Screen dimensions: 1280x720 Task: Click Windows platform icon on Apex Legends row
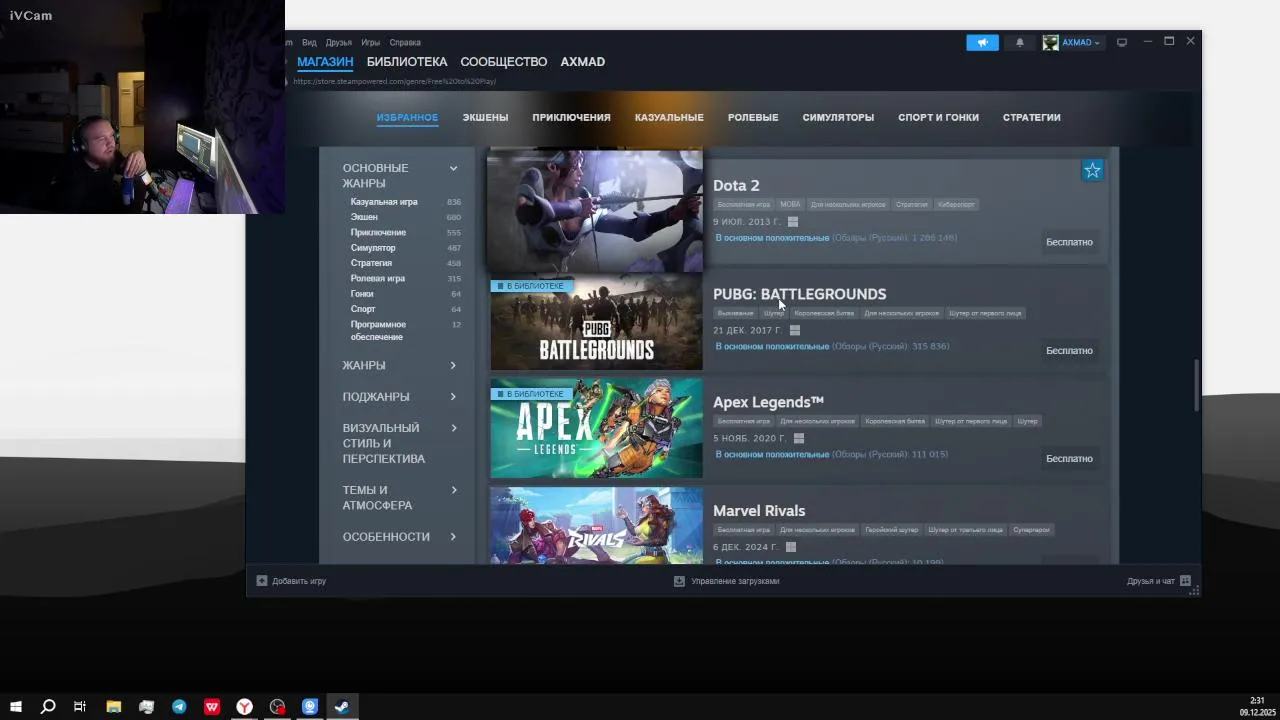pyautogui.click(x=798, y=438)
